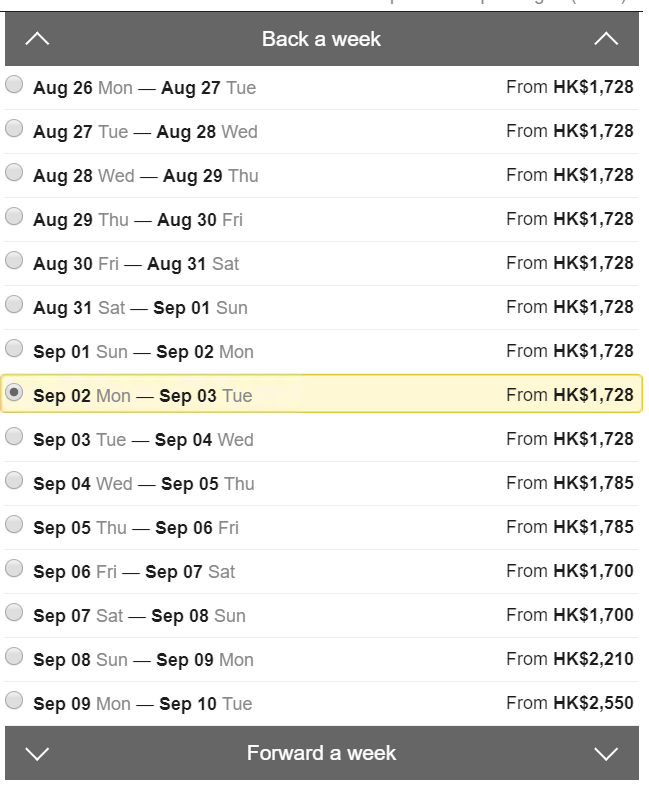
Task: Go back a week using the header label
Action: click(321, 39)
